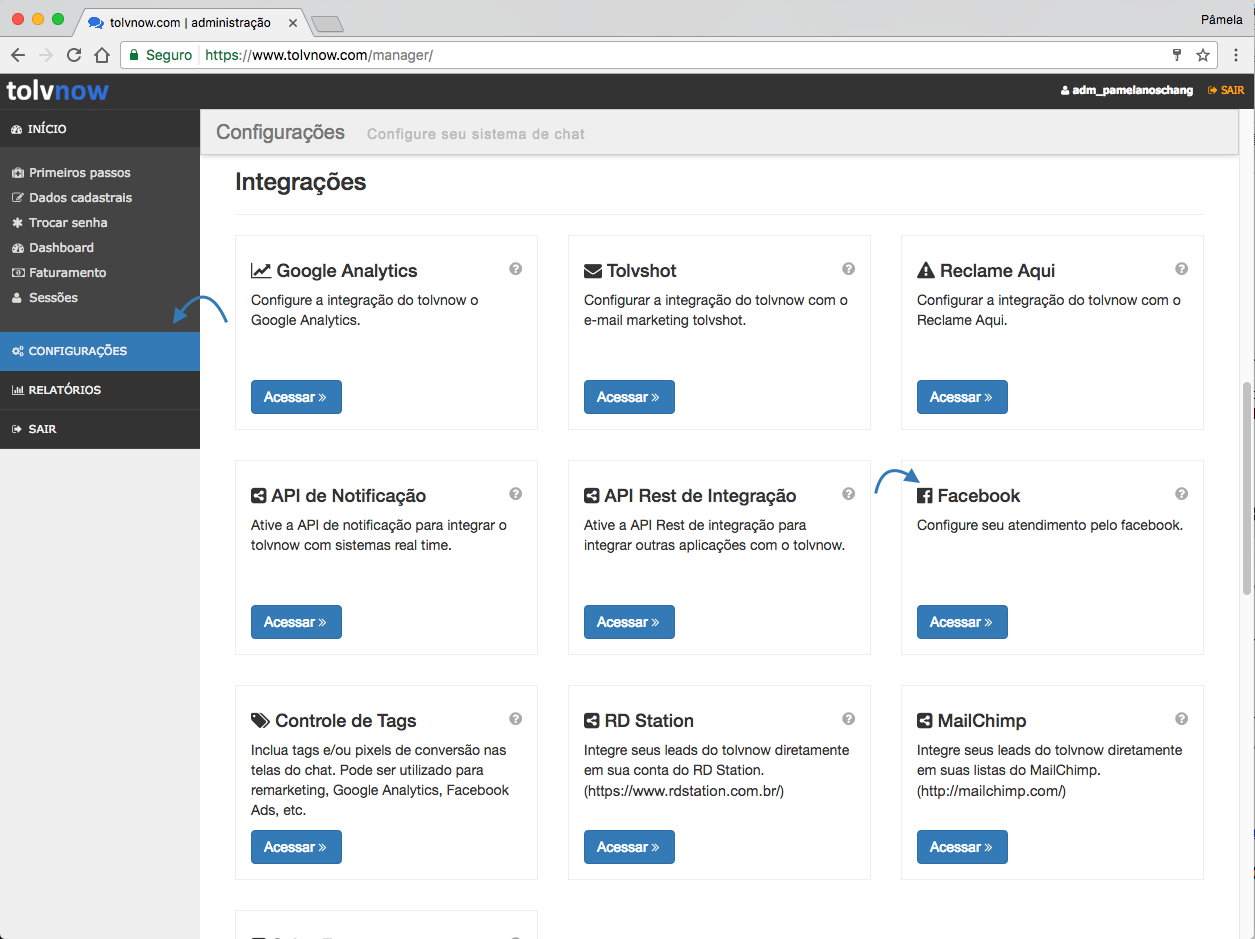The width and height of the screenshot is (1255, 939).
Task: Click Acessar button under Tolvshot
Action: [x=629, y=397]
